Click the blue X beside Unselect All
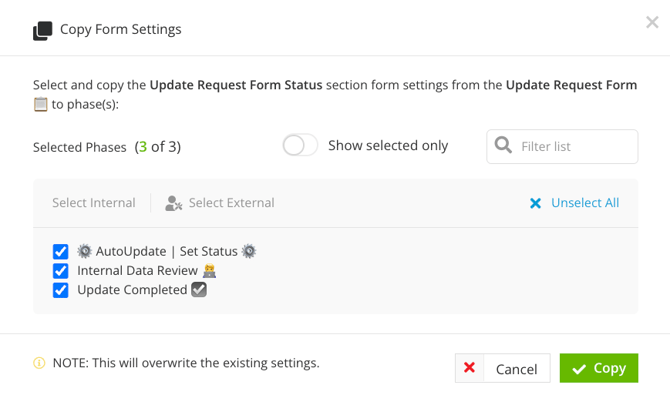Screen dimensions: 670x405 (x=535, y=203)
